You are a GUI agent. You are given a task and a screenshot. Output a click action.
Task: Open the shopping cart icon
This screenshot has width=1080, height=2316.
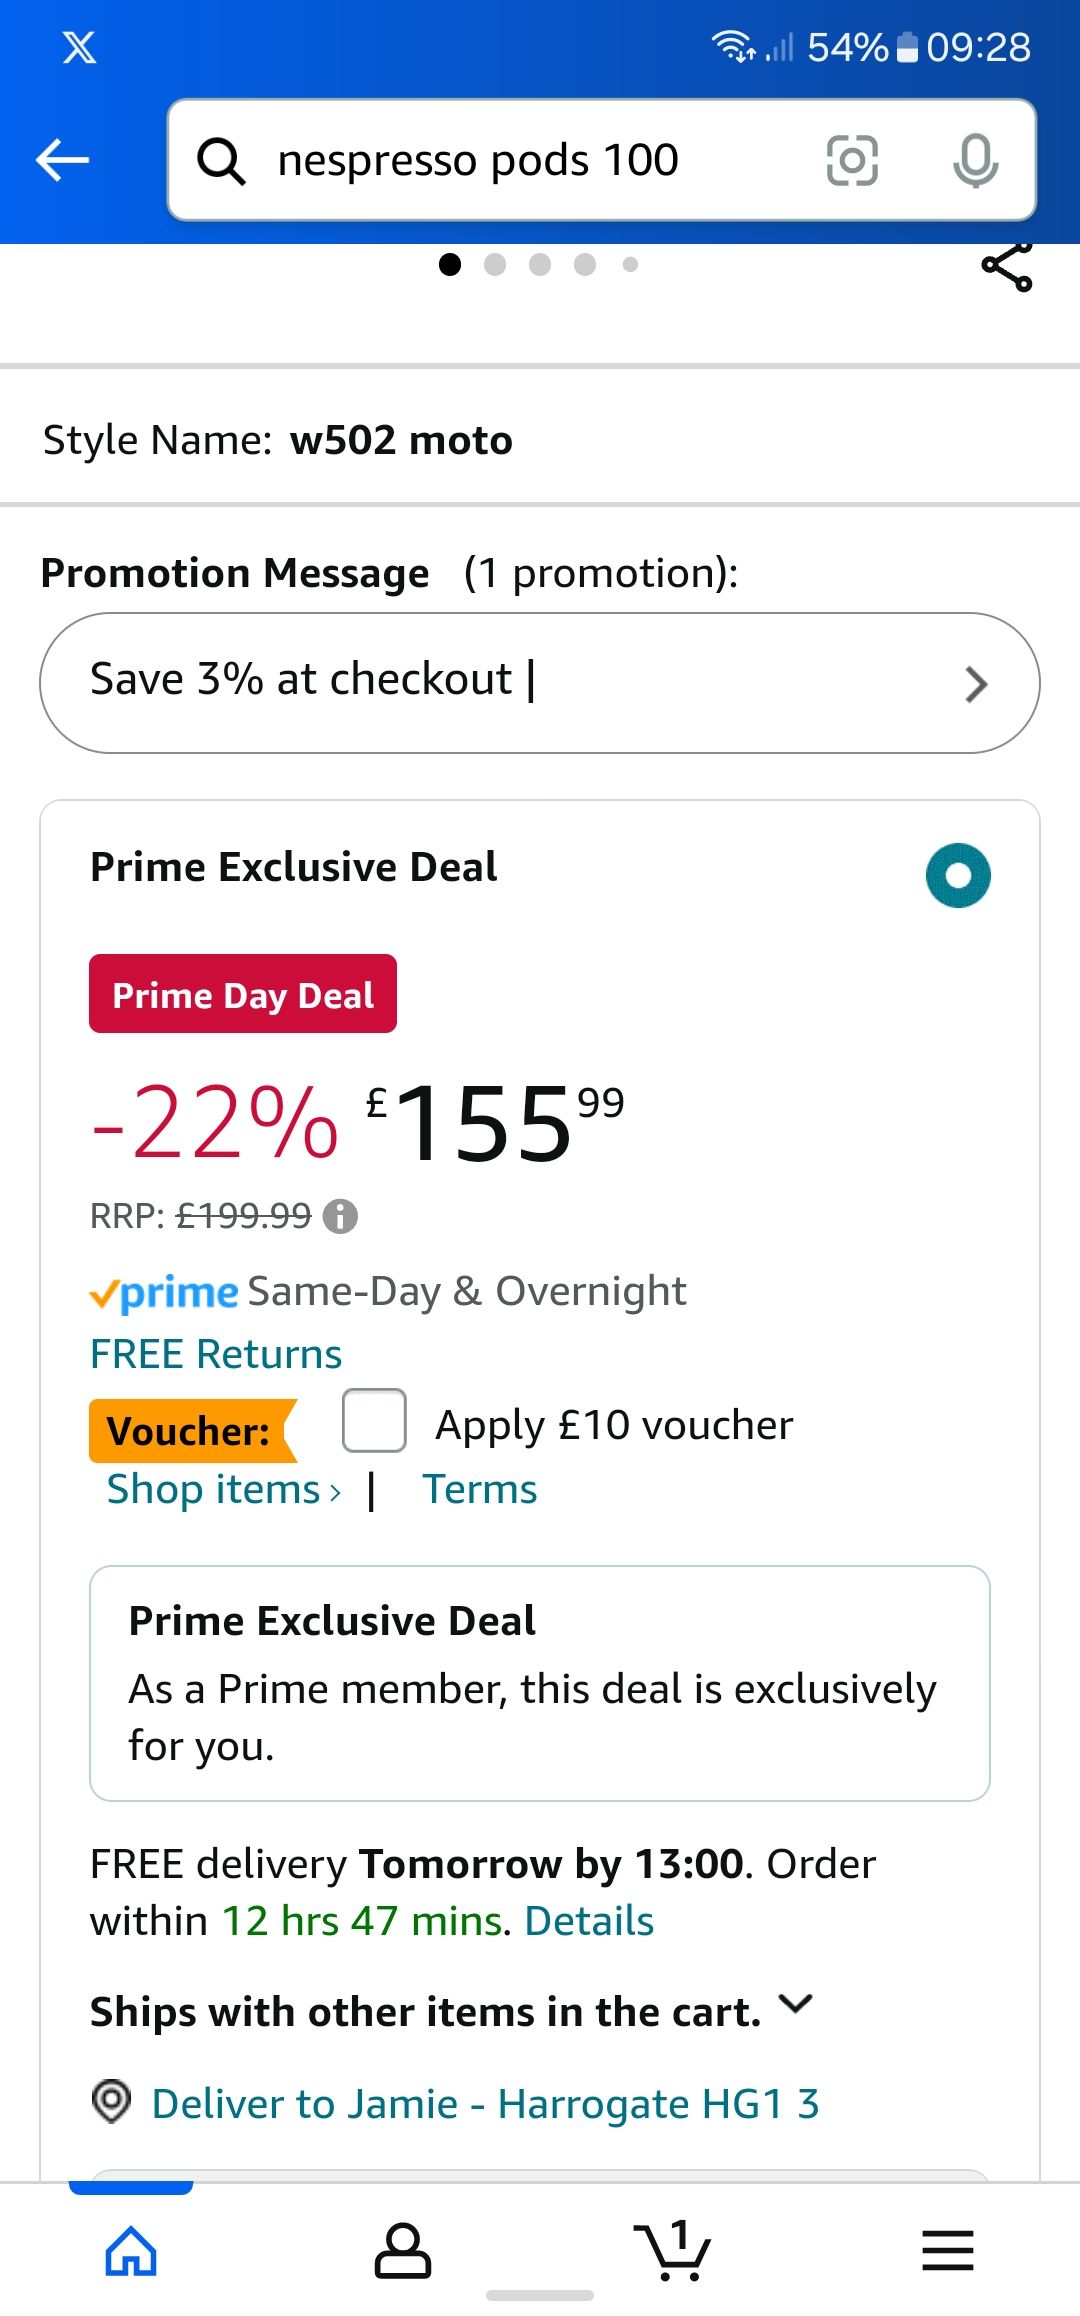click(x=672, y=2251)
